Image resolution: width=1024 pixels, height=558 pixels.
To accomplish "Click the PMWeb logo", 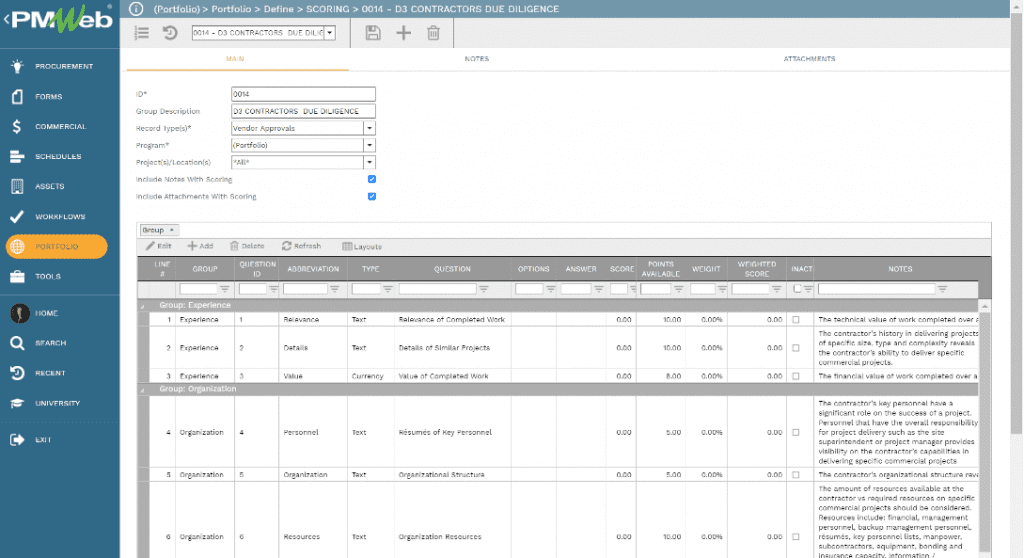I will pos(62,20).
